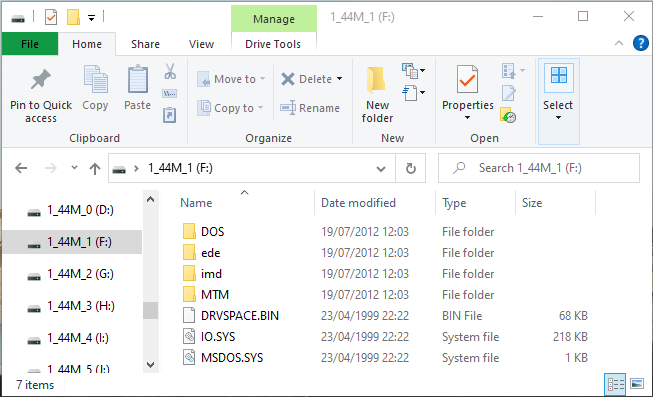The width and height of the screenshot is (653, 397).
Task: Select 1_44M_4 (I:) in navigation pane
Action: [72, 338]
